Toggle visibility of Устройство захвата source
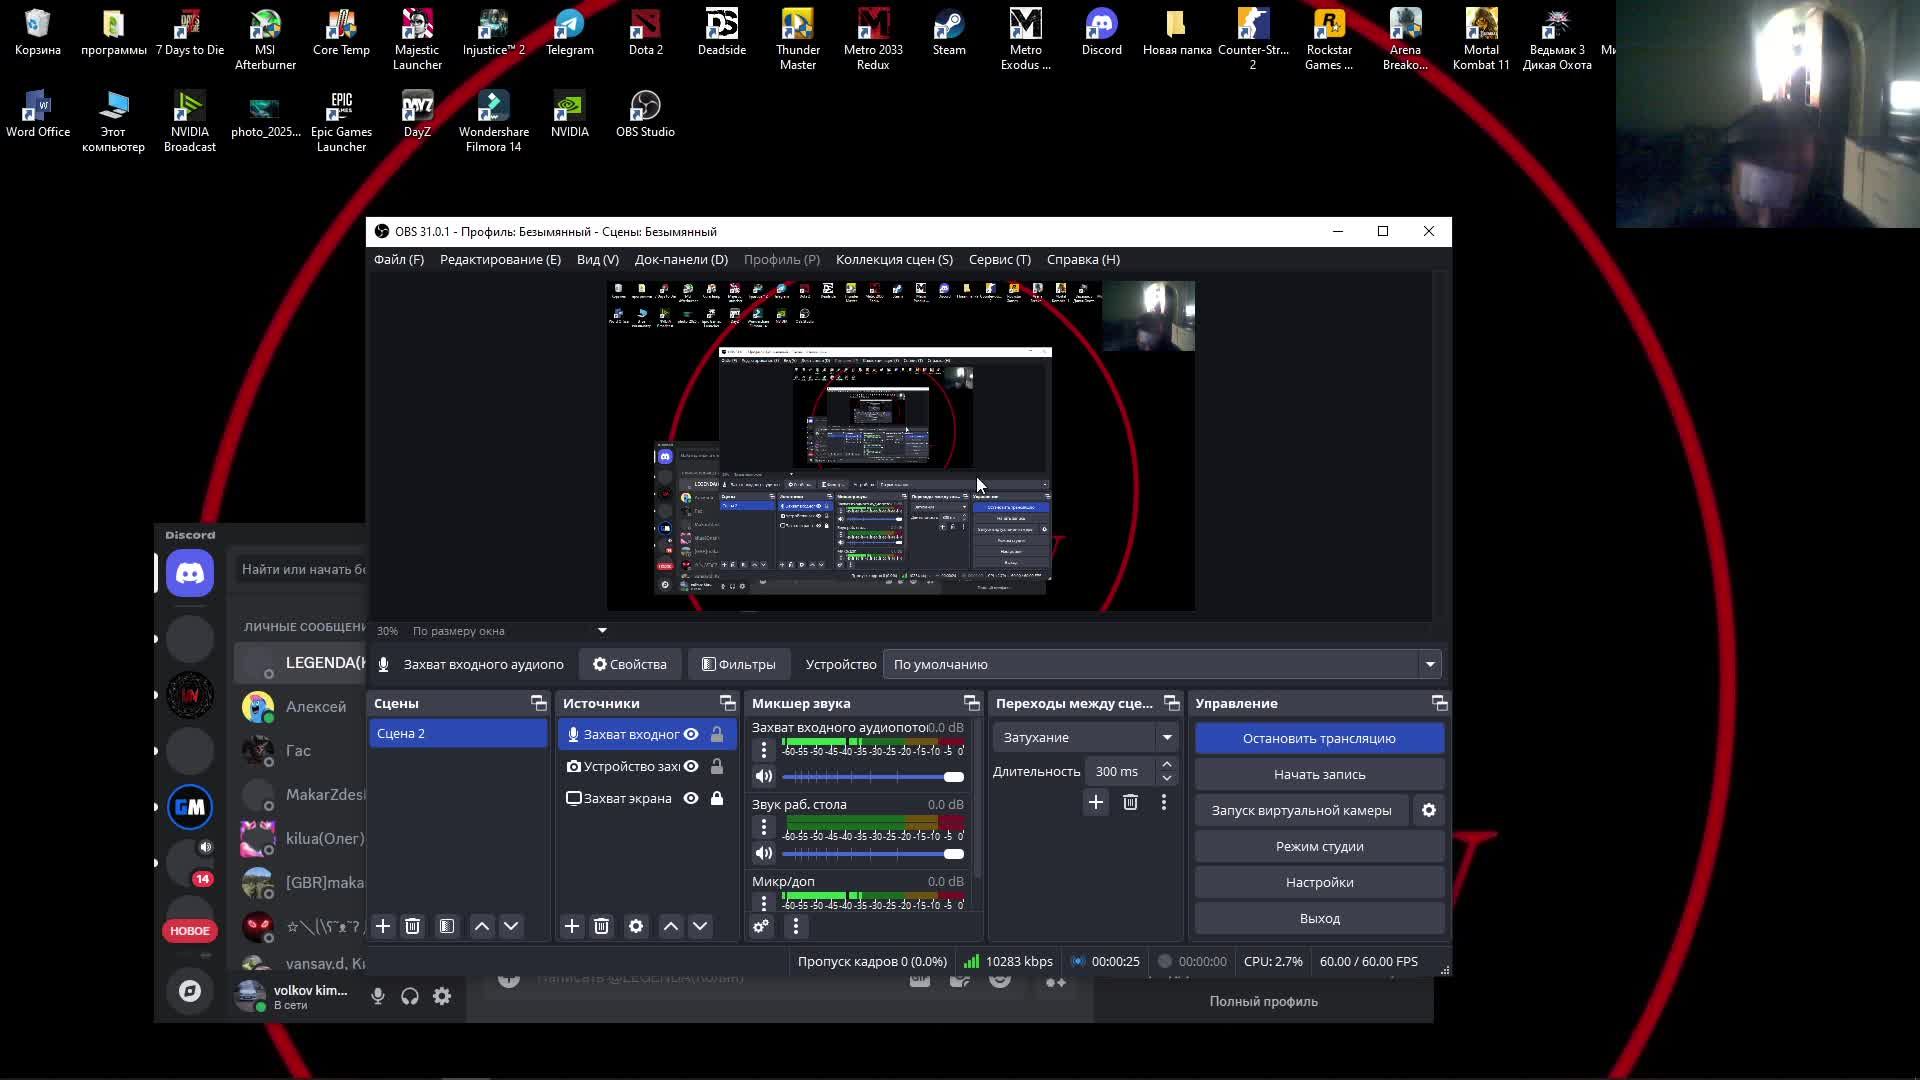1920x1080 pixels. (691, 766)
